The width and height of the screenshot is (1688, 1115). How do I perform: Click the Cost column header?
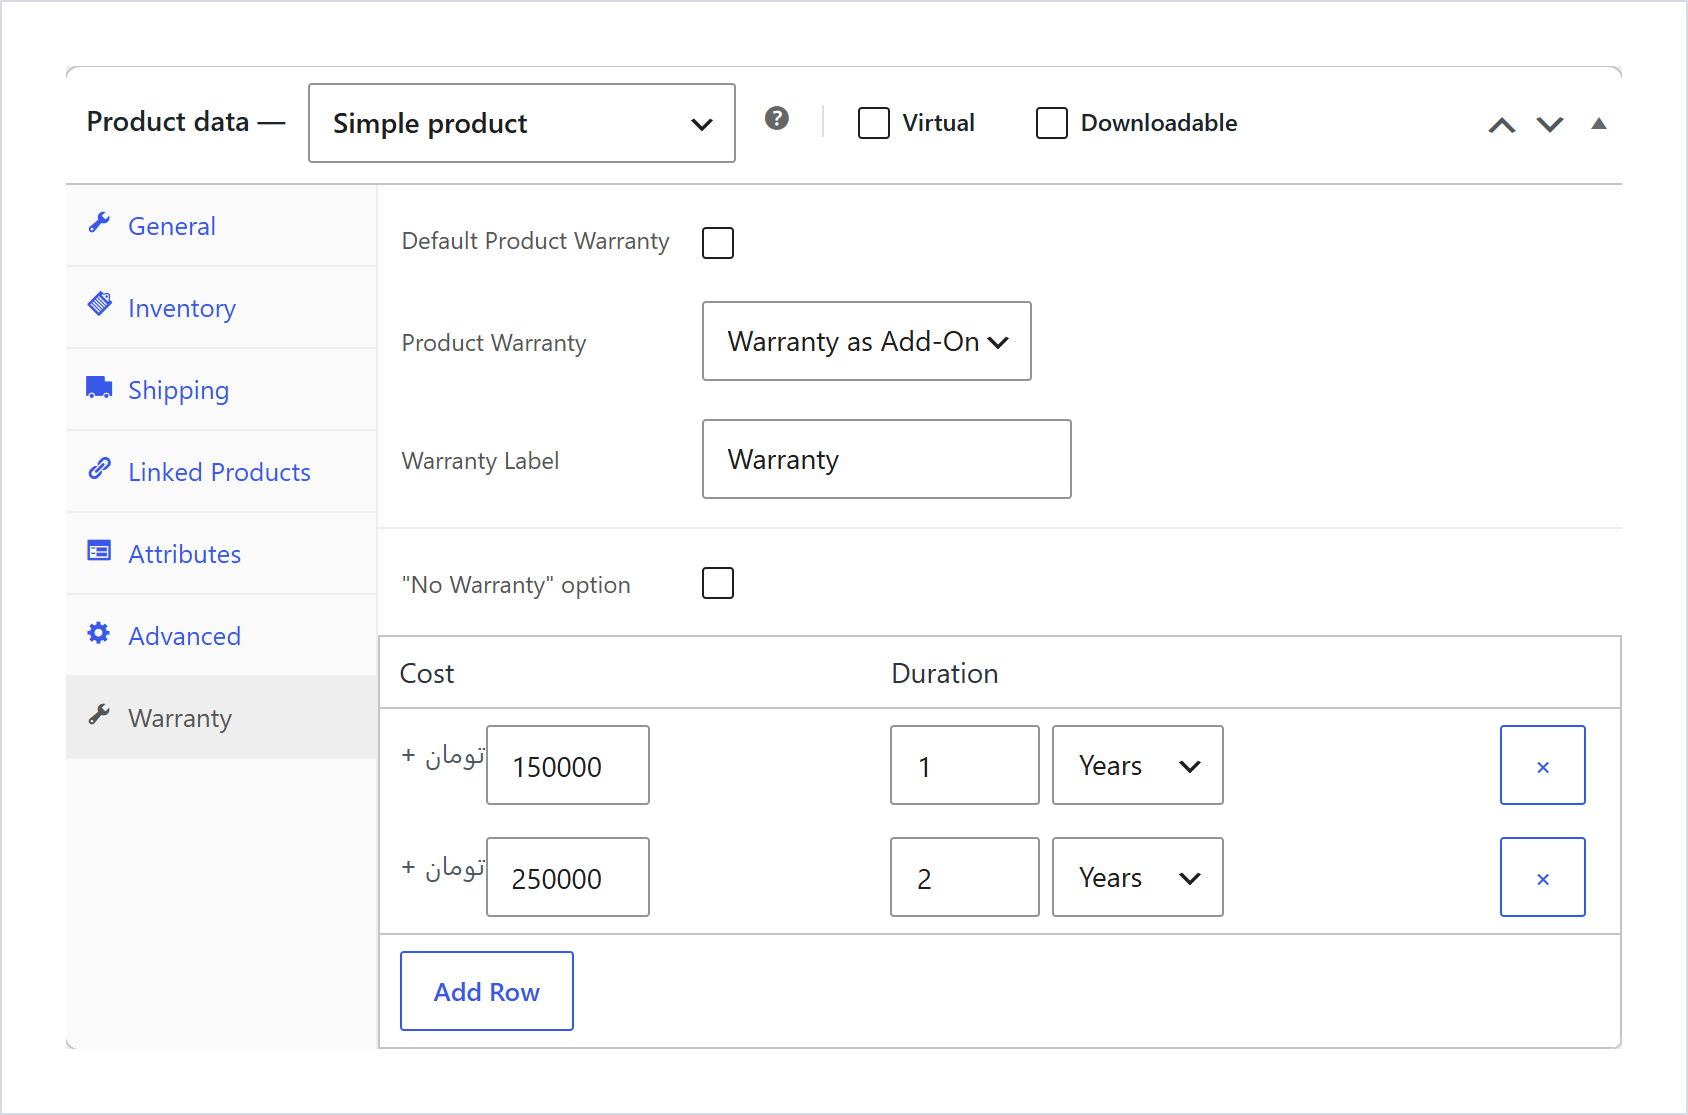click(427, 673)
